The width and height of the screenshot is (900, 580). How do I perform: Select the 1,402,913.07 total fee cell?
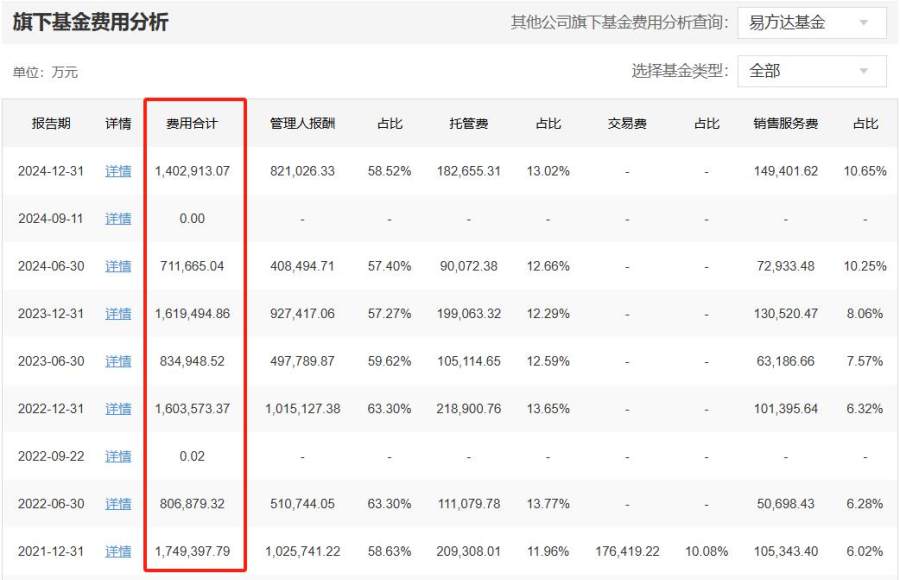point(192,171)
